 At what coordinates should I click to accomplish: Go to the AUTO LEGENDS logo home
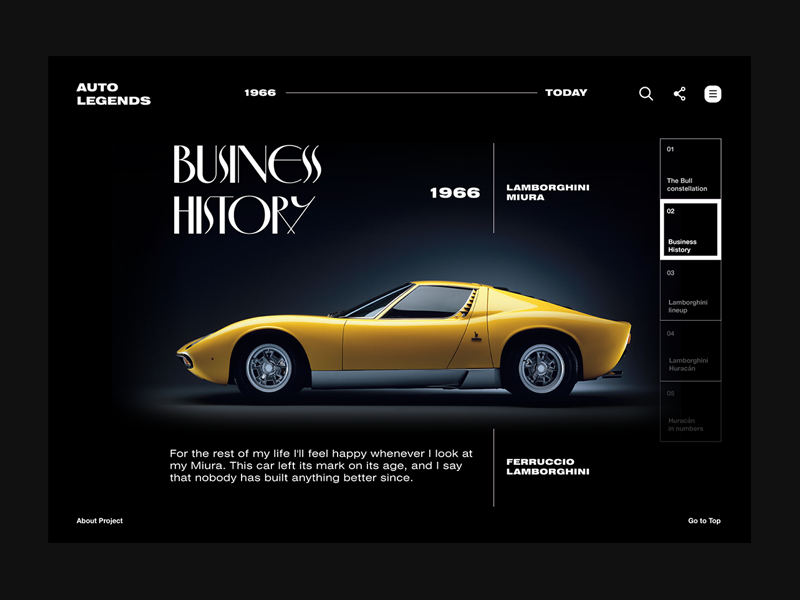[x=113, y=94]
